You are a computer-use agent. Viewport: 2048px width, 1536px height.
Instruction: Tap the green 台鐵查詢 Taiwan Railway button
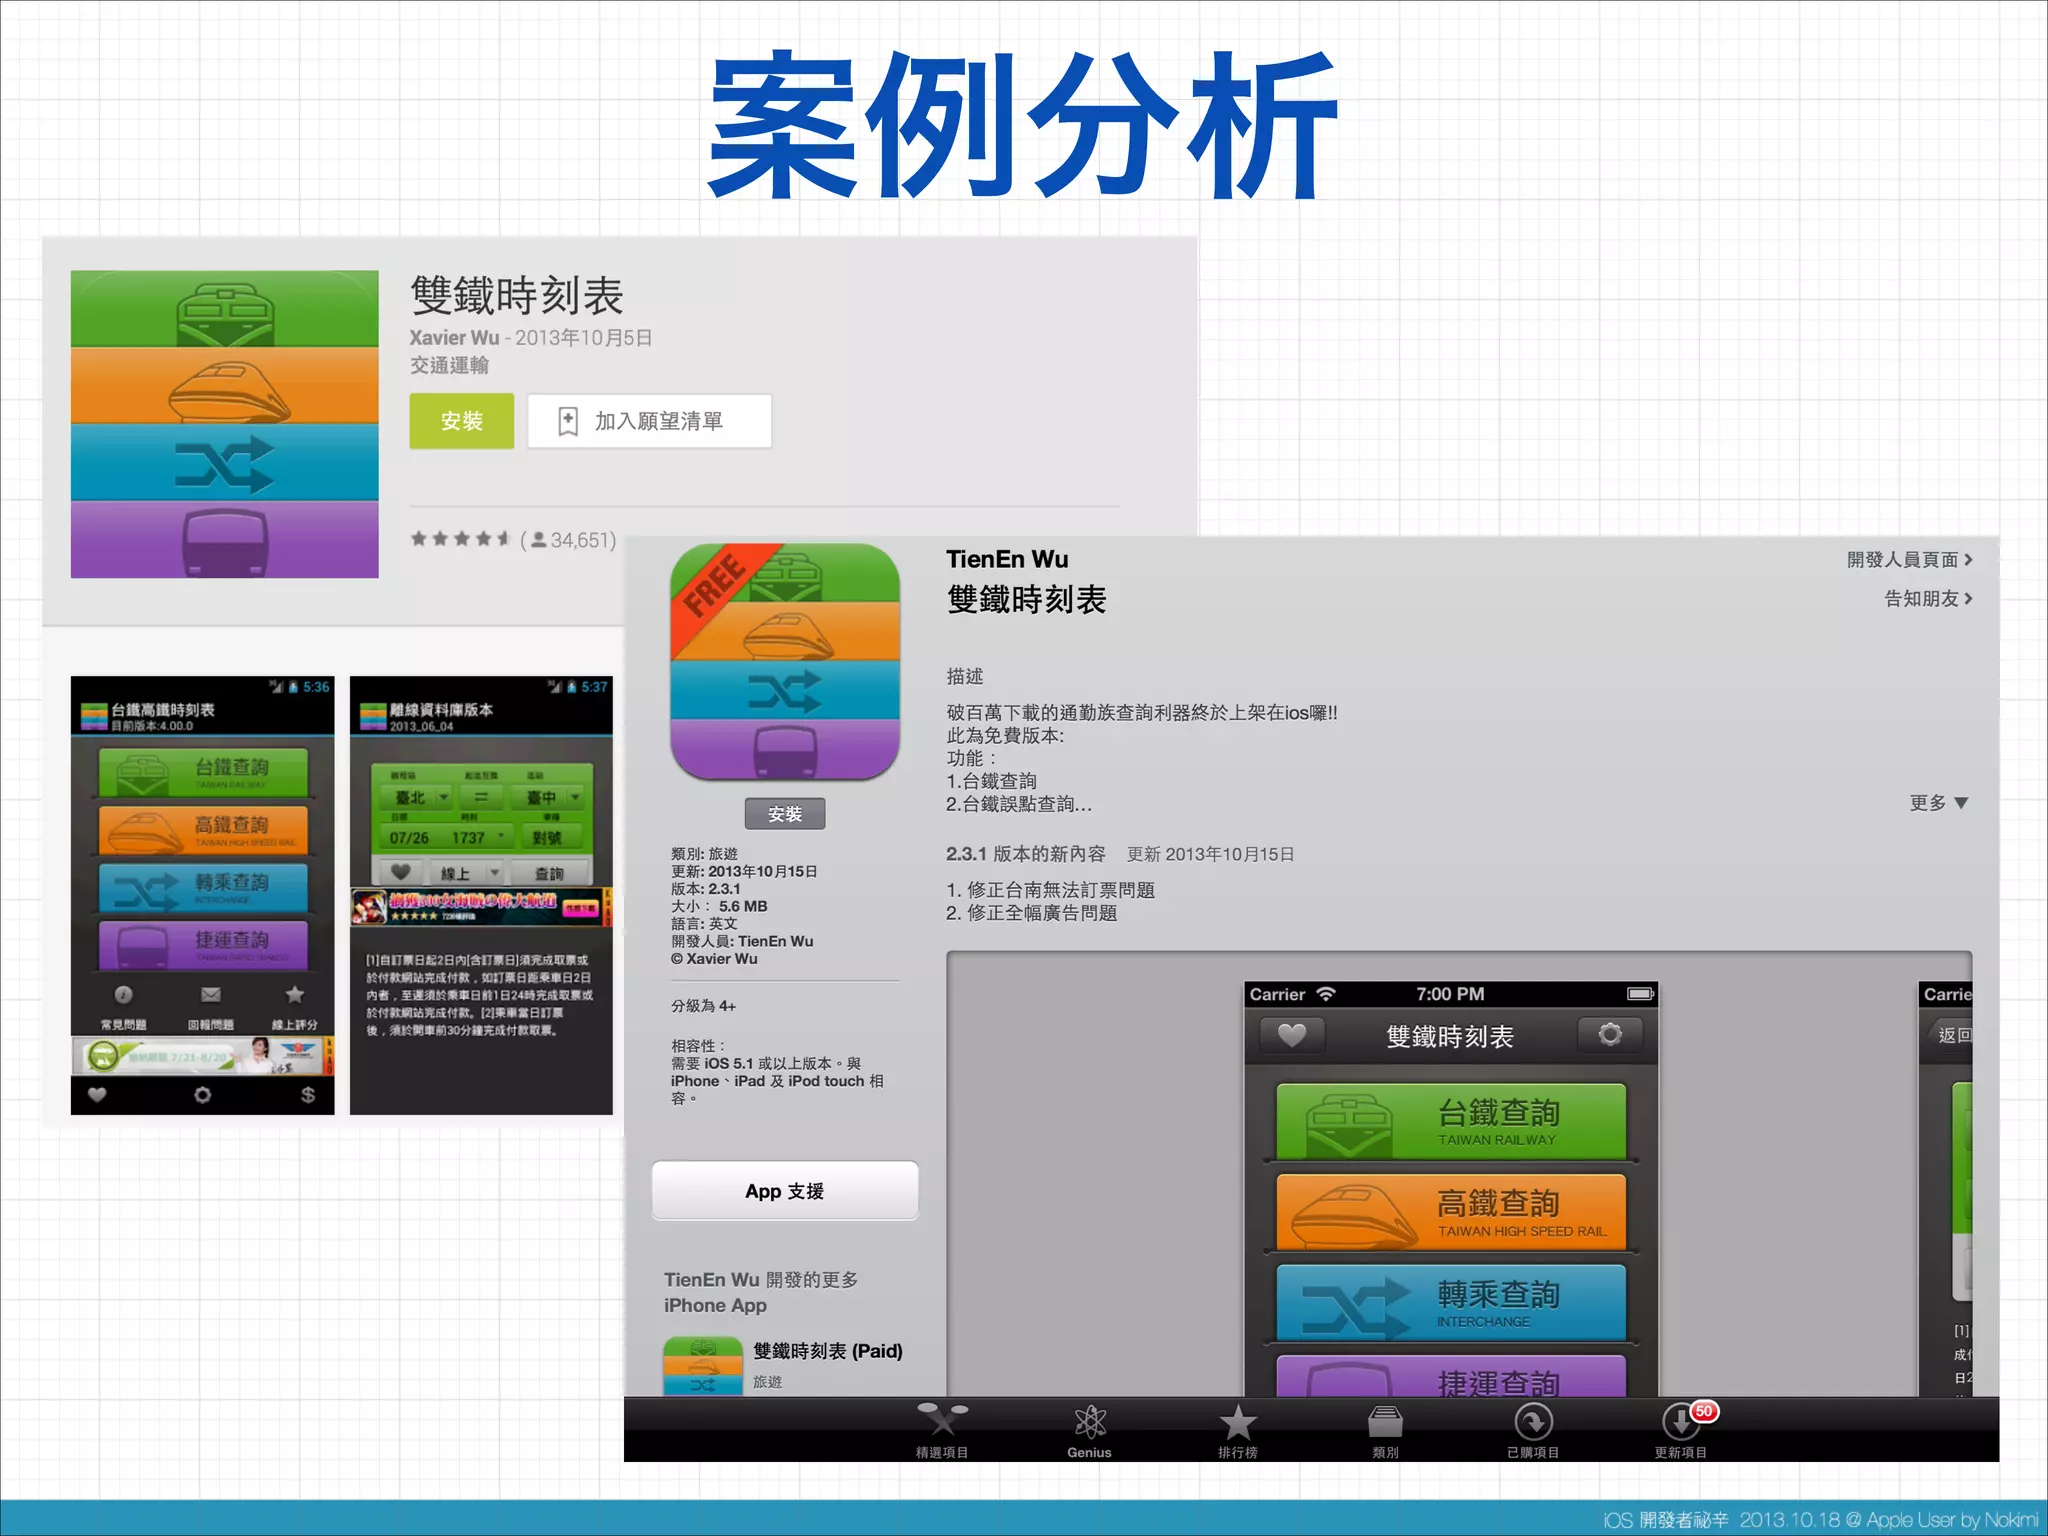[1450, 1122]
